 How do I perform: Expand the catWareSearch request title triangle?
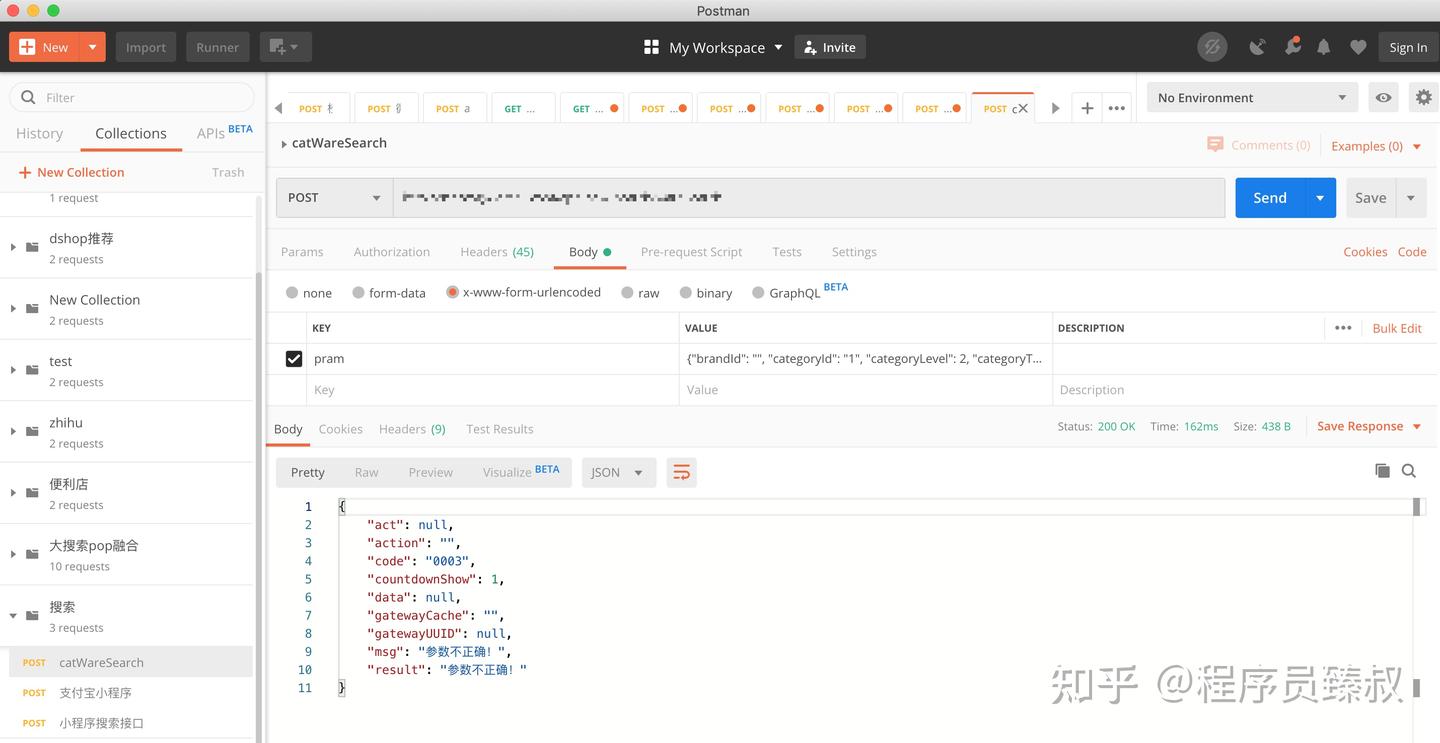(284, 144)
